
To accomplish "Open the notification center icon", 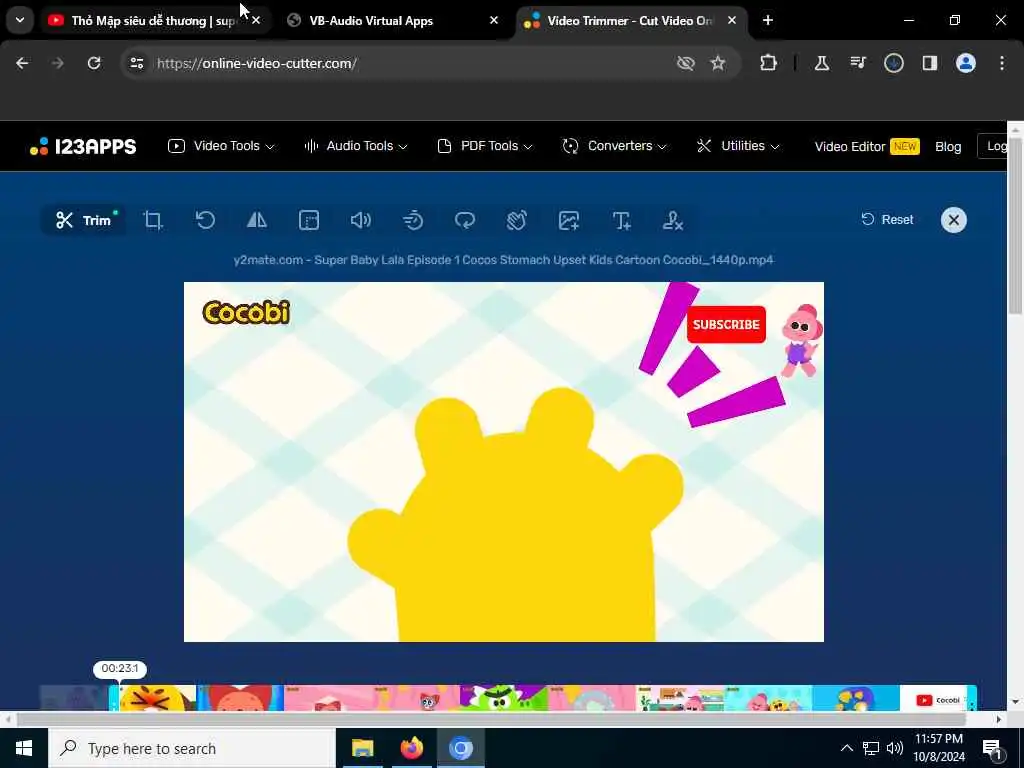I will tap(993, 748).
